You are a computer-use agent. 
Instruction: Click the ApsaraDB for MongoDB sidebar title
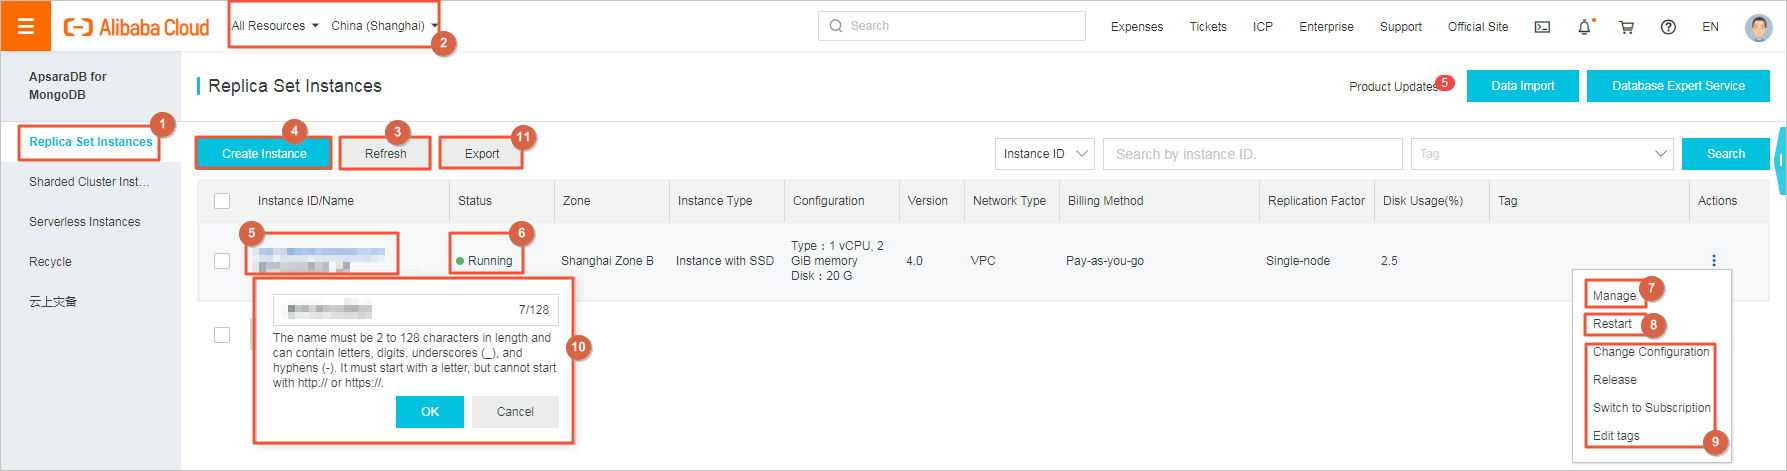(67, 86)
